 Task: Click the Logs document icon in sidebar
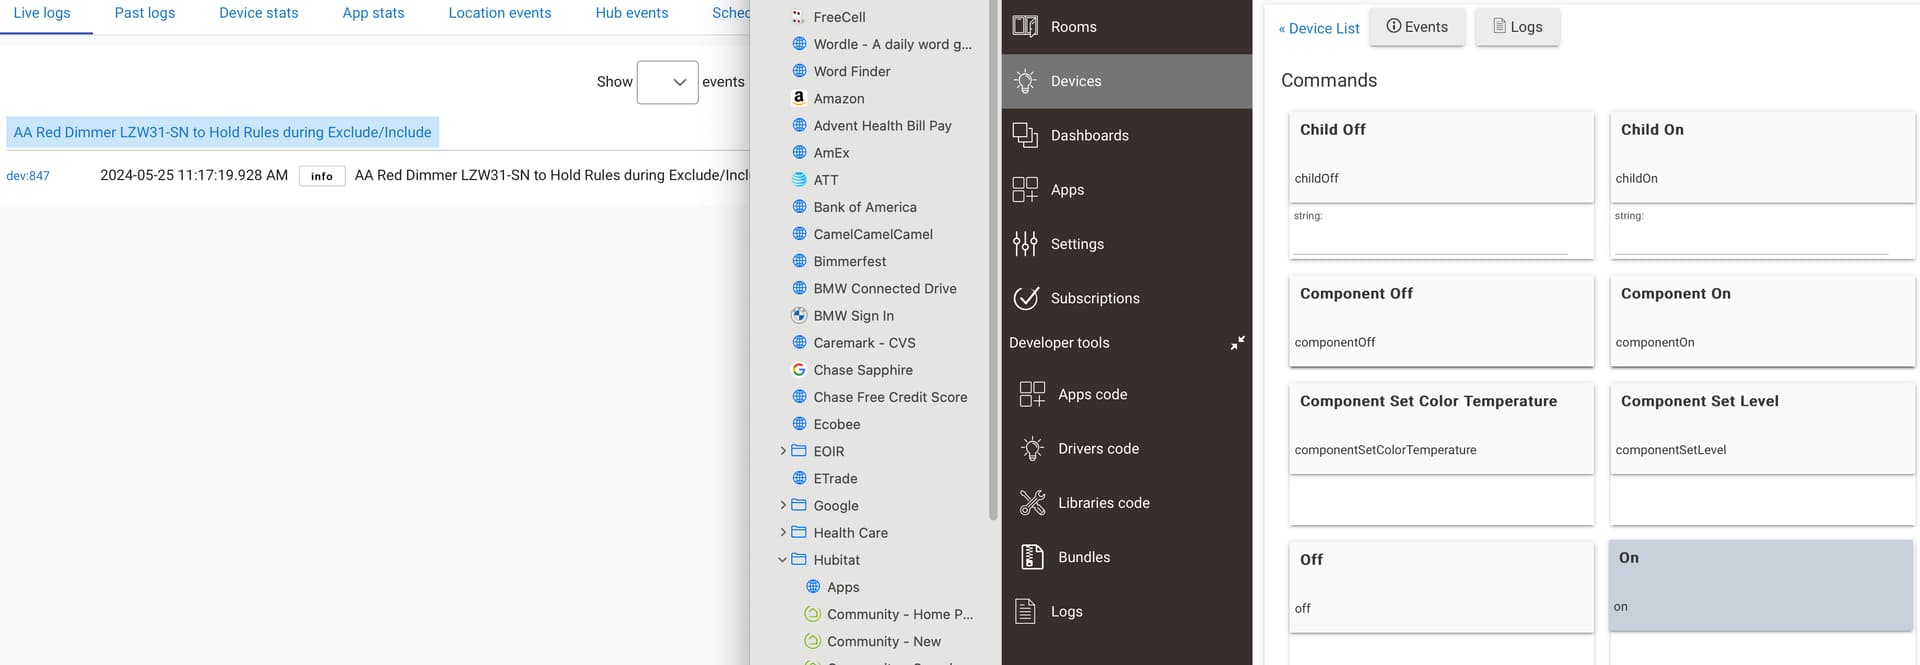[x=1025, y=611]
